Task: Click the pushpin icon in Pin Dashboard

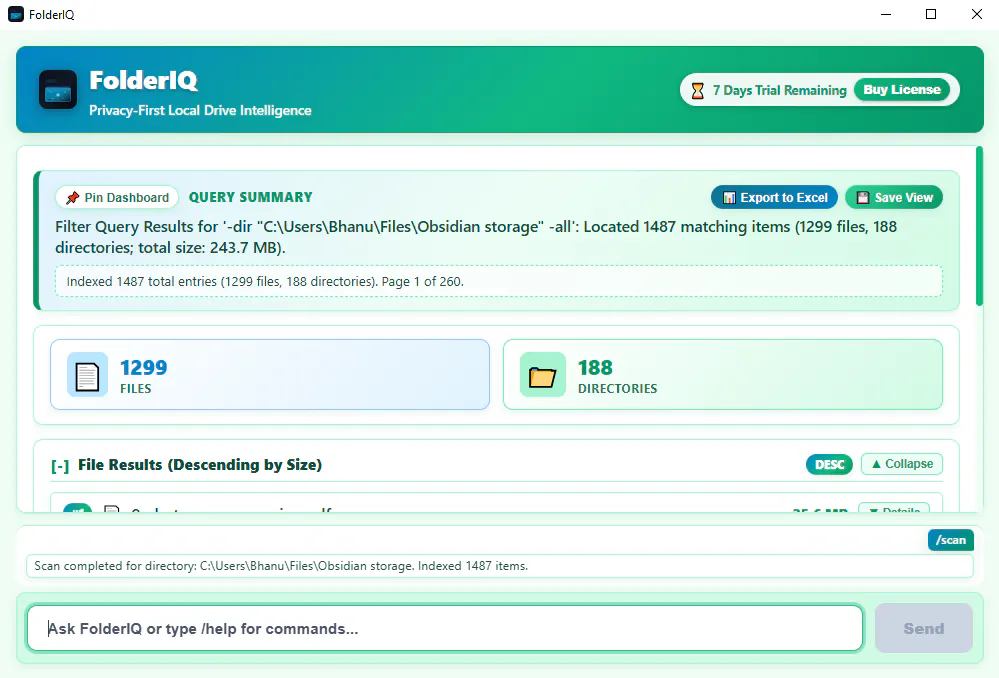Action: pyautogui.click(x=73, y=198)
